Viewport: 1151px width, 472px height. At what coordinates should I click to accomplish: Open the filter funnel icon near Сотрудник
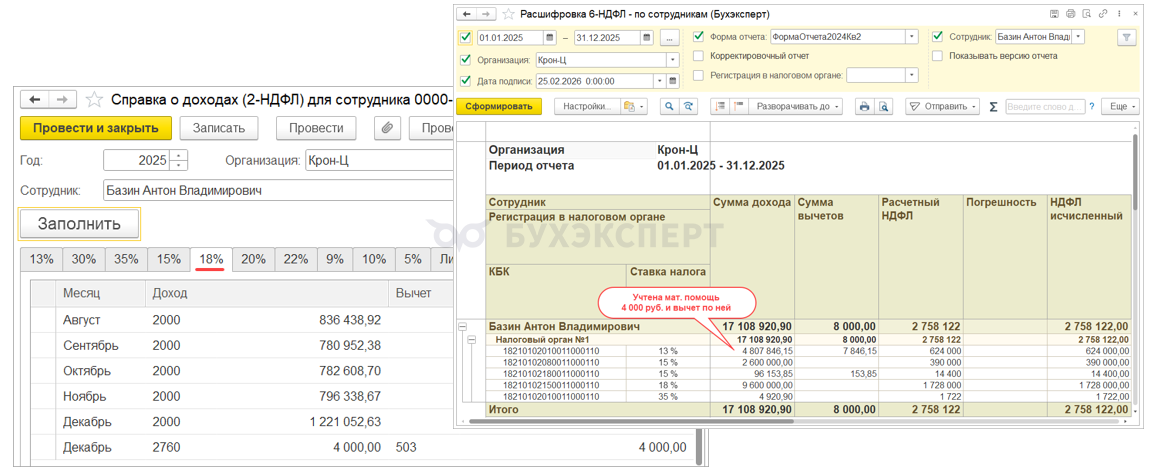[x=1127, y=37]
